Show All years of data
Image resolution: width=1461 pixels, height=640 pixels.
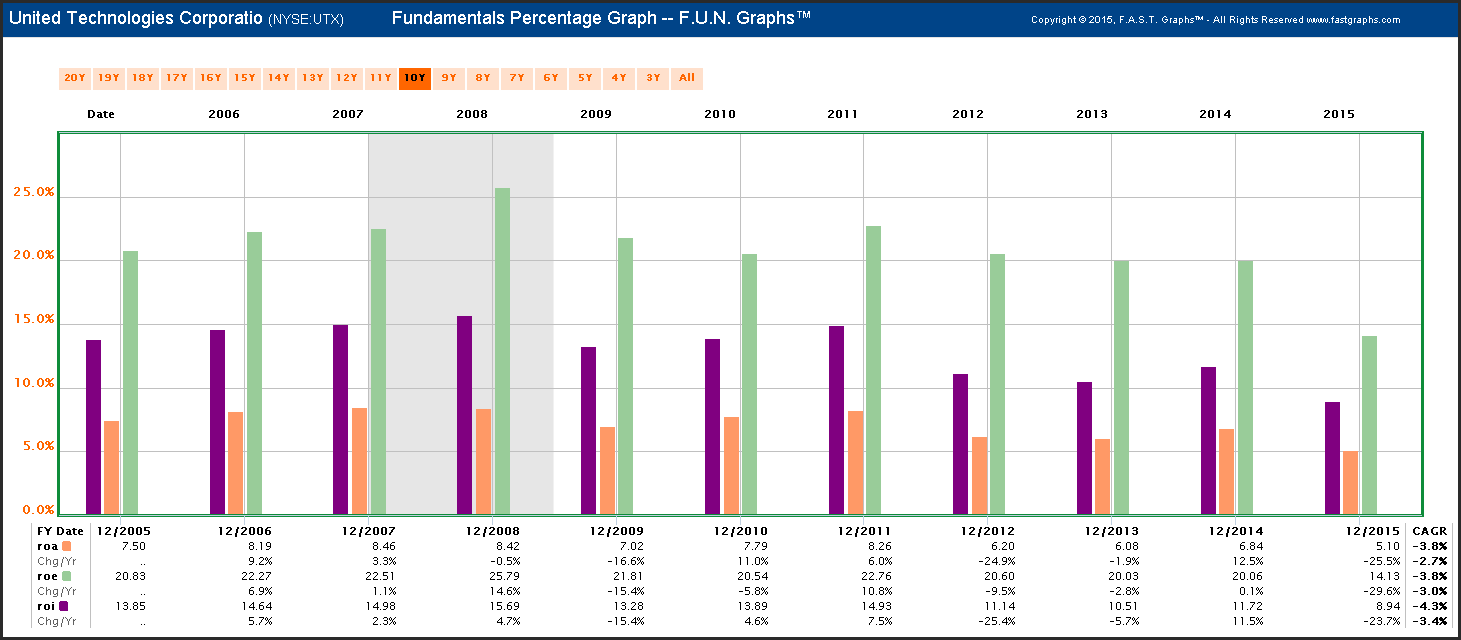click(x=687, y=78)
